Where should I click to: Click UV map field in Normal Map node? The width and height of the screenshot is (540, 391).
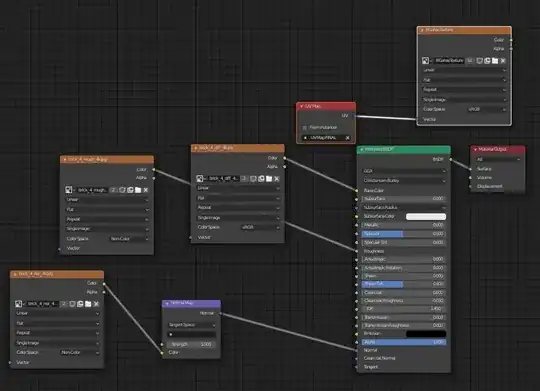tap(192, 335)
